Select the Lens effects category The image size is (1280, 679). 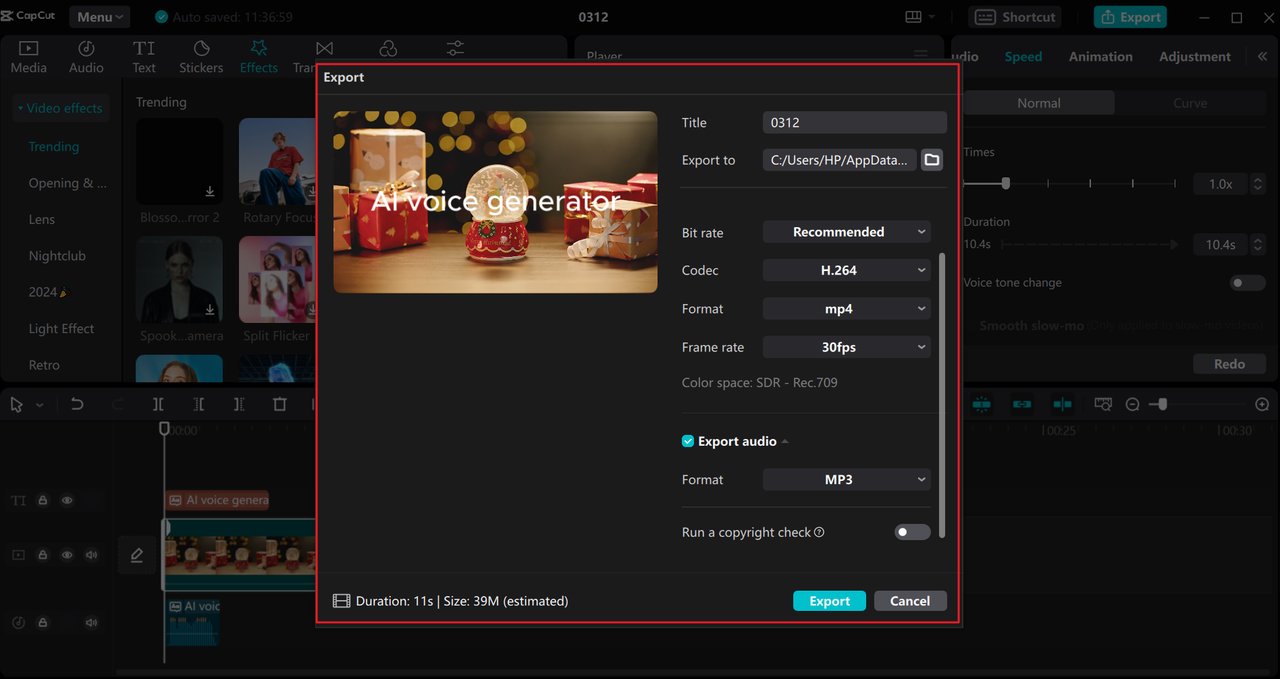click(x=42, y=219)
